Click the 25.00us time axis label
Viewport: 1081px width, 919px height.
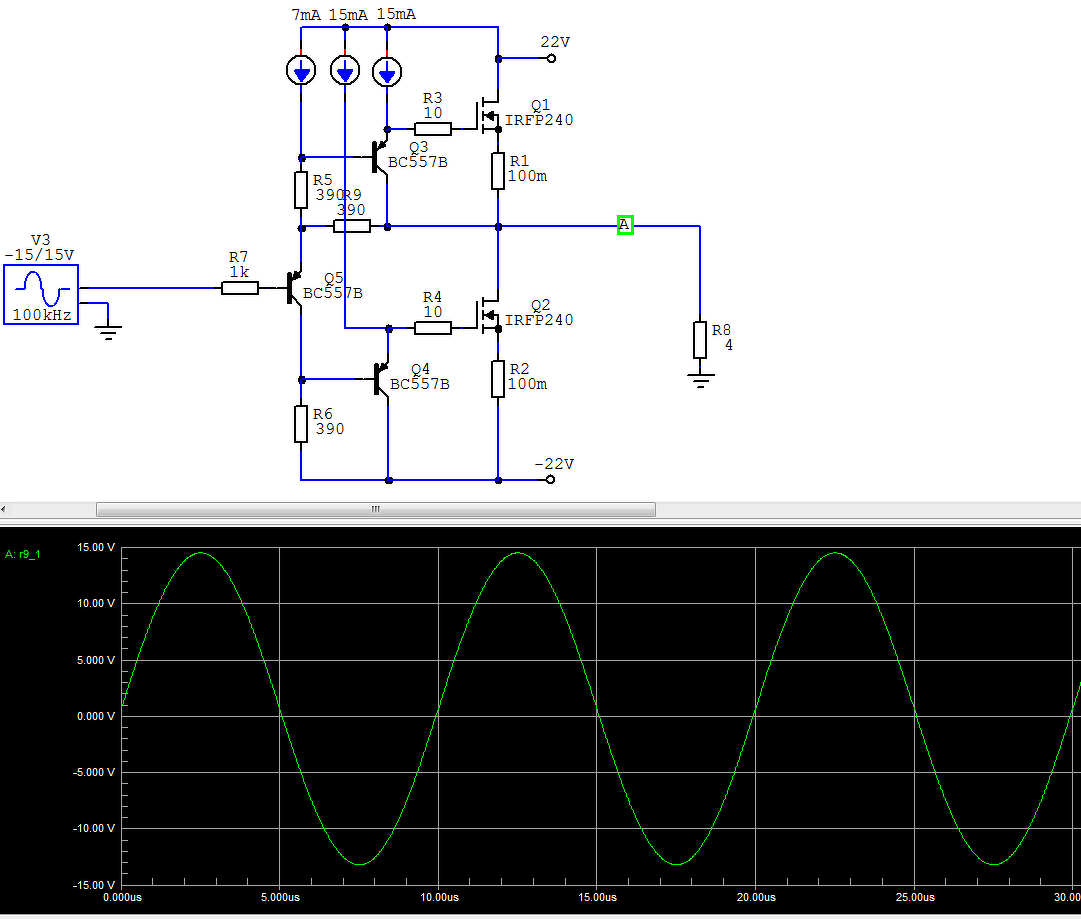pos(916,898)
